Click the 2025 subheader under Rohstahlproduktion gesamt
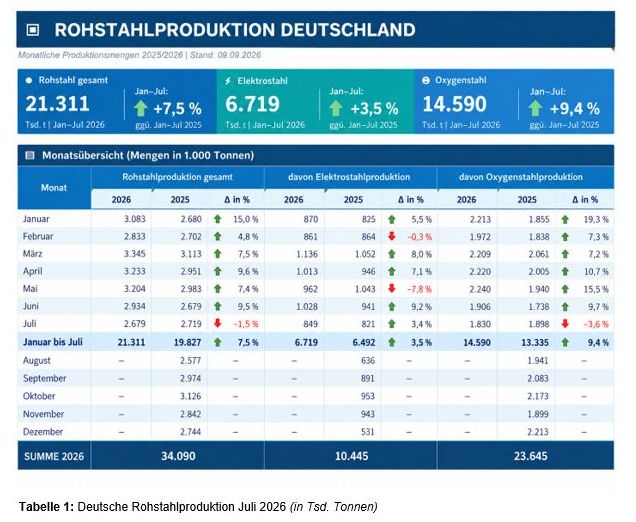 pyautogui.click(x=180, y=200)
